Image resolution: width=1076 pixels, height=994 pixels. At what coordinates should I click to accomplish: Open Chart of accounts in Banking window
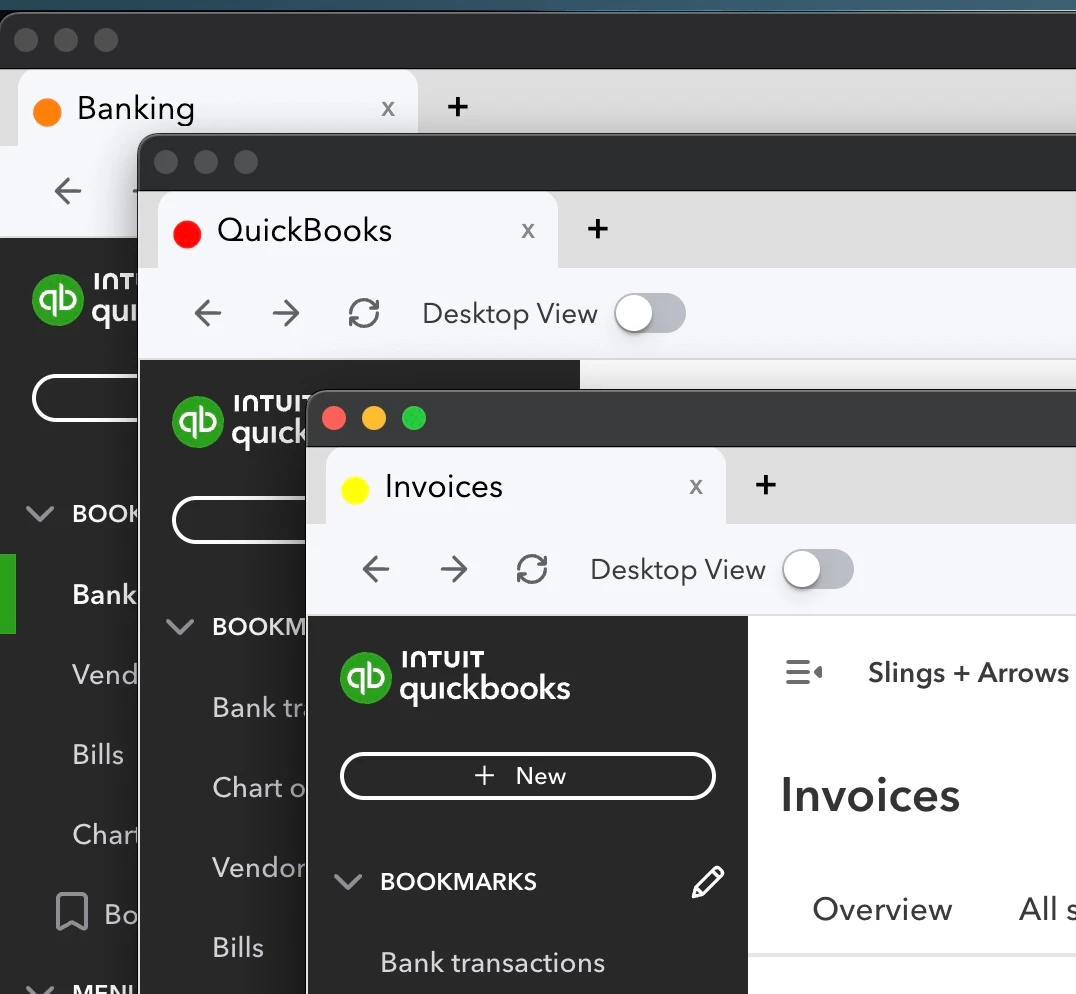(105, 834)
